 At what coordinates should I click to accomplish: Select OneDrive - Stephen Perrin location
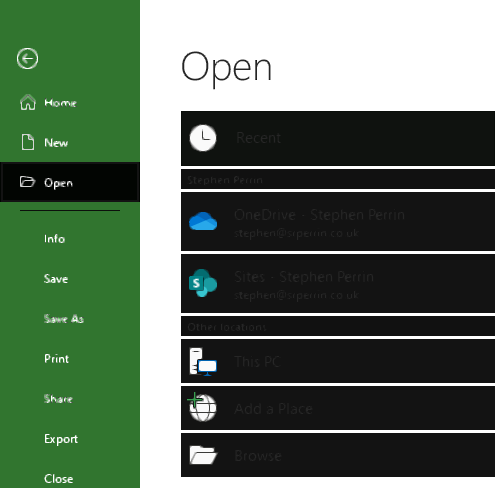point(338,221)
